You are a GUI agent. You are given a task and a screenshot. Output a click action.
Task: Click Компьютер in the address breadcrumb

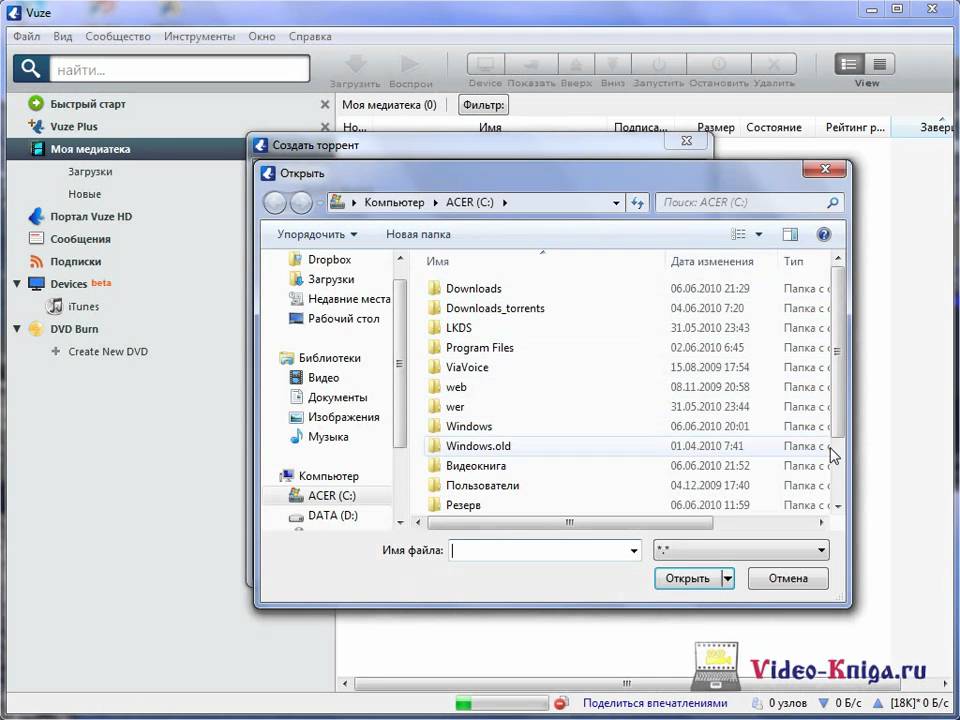(394, 203)
